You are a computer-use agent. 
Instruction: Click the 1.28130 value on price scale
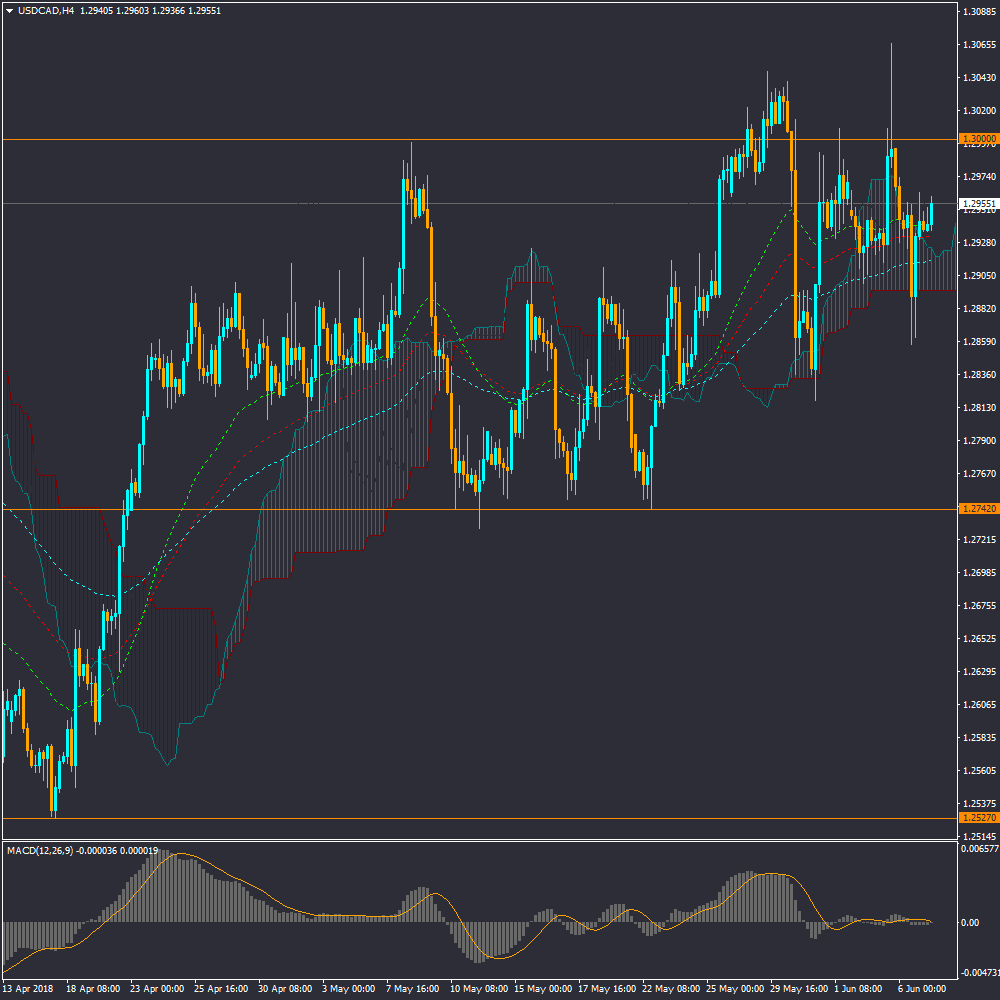979,408
